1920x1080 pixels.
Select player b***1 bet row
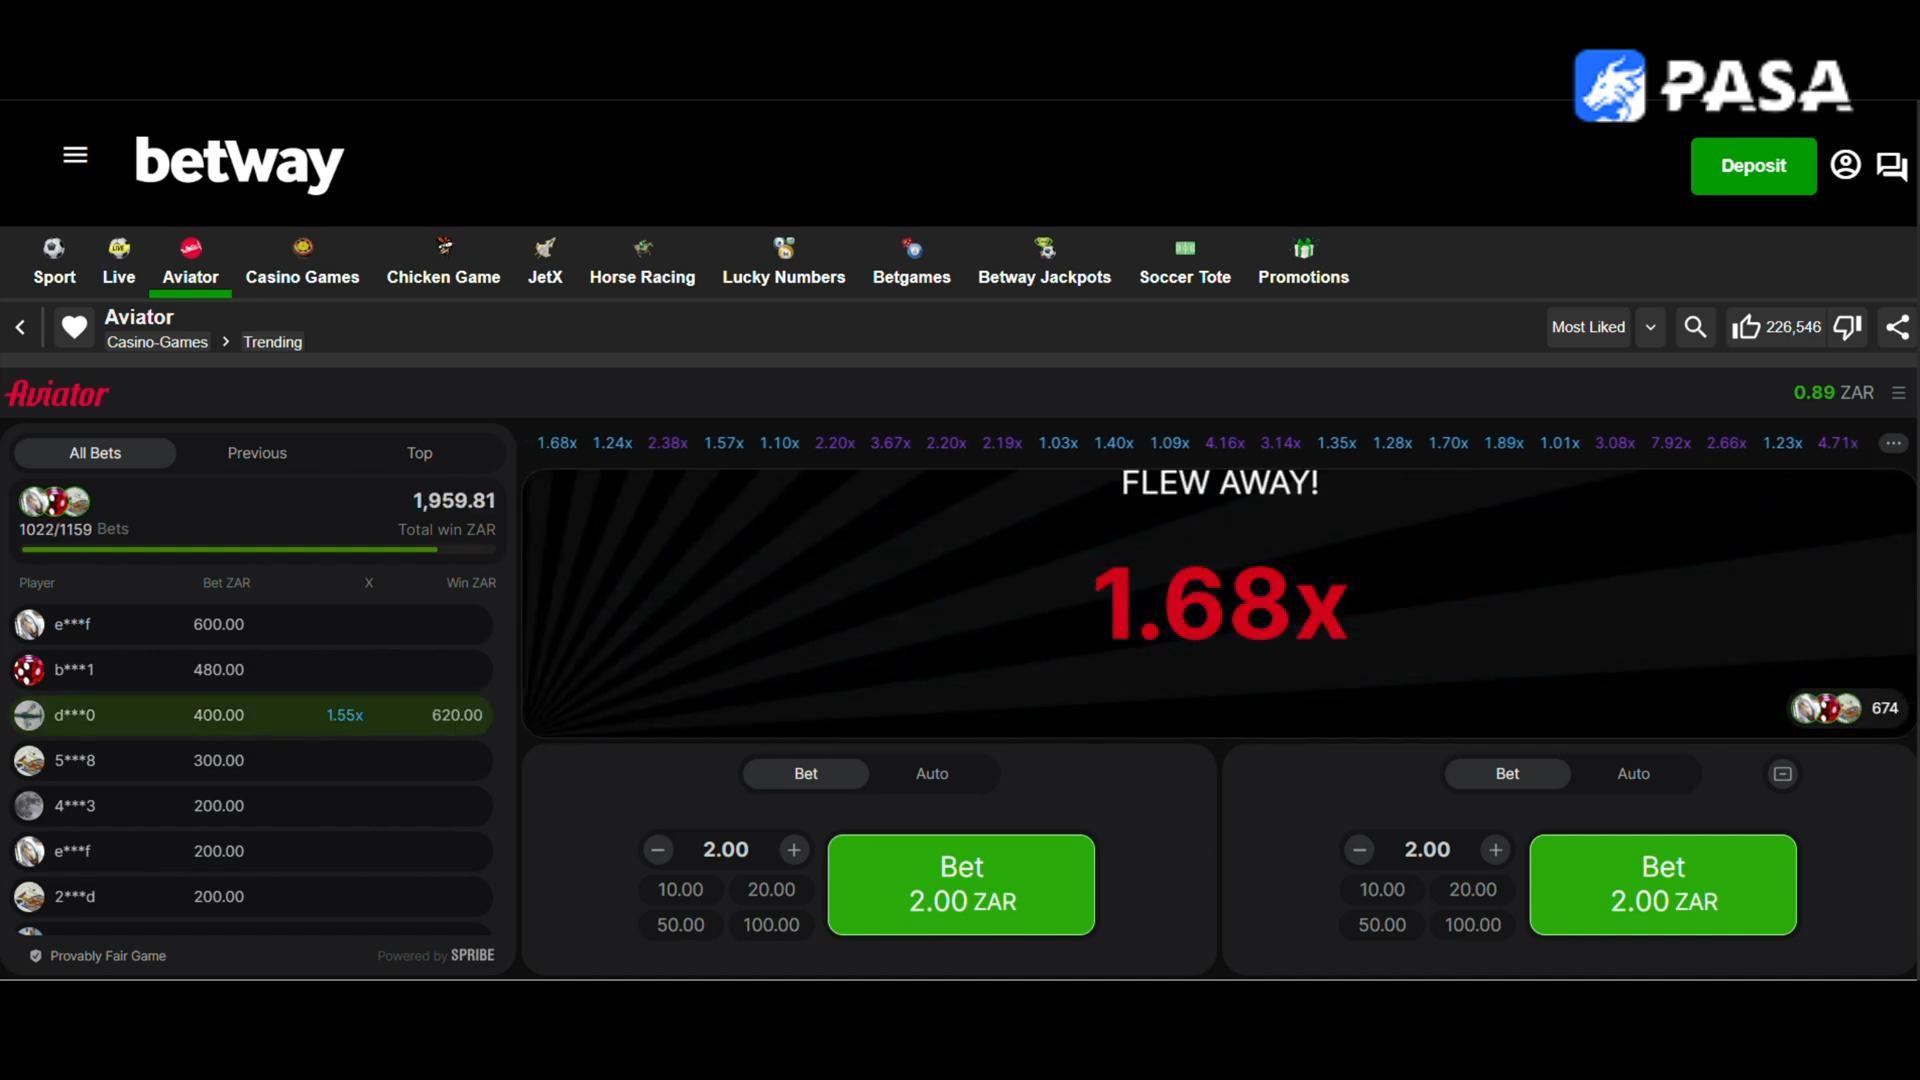(x=251, y=670)
